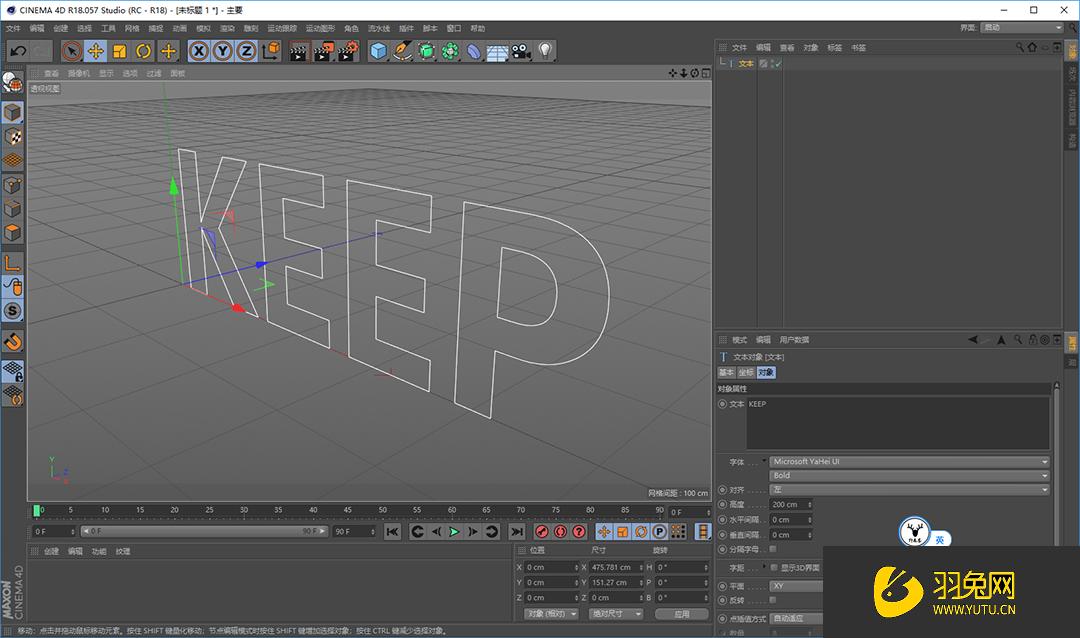
Task: Select the 文本 object in the object manager
Action: [x=747, y=63]
